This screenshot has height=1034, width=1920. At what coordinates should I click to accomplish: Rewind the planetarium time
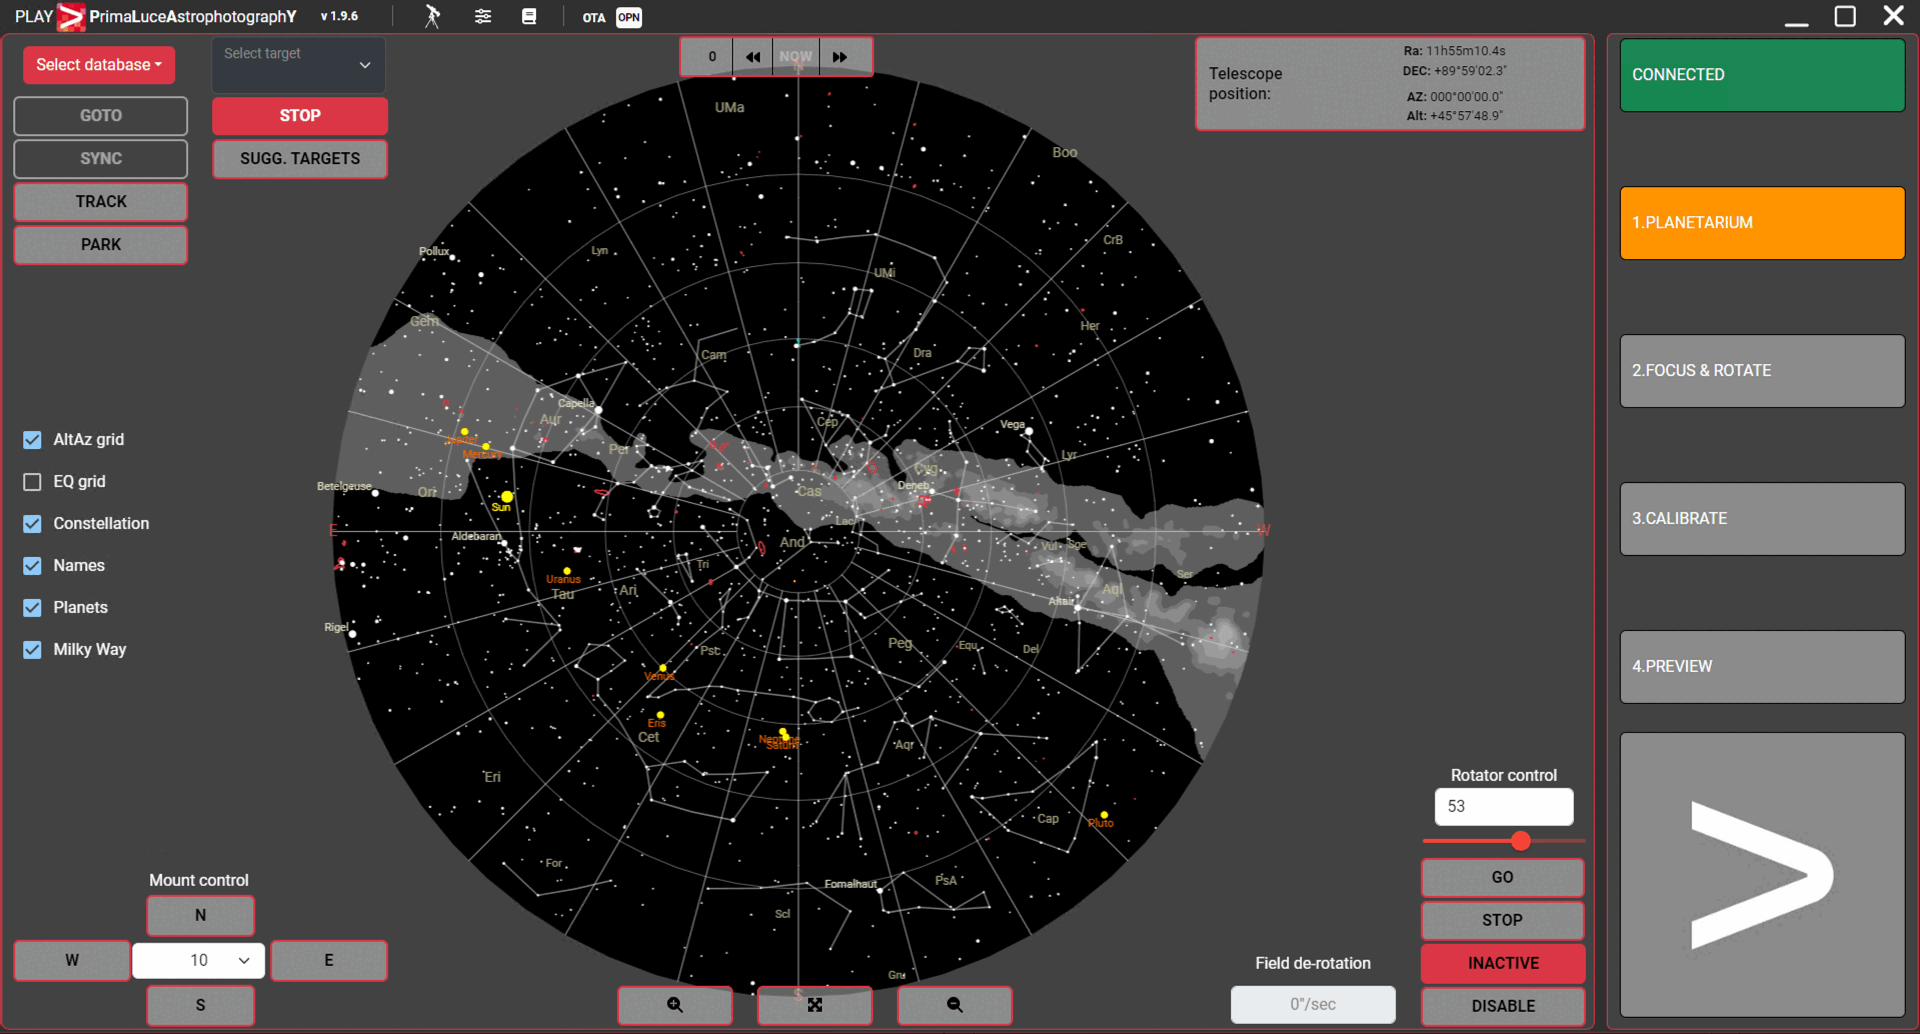753,57
